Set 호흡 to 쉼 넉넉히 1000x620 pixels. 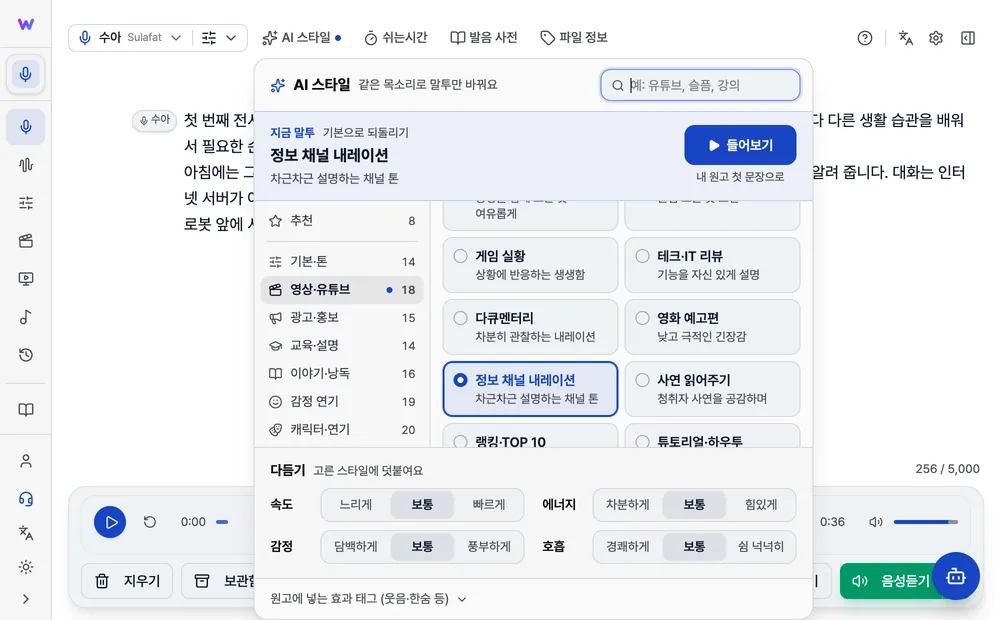[761, 547]
